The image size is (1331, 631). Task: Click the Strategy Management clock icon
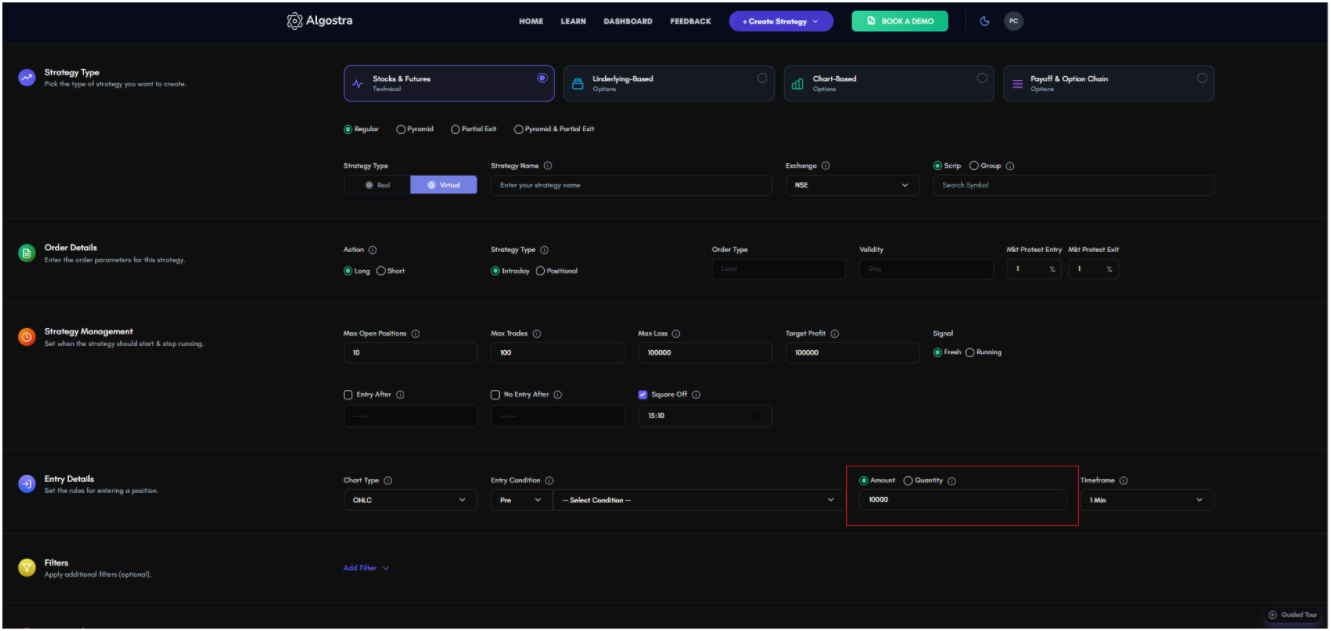pos(27,337)
